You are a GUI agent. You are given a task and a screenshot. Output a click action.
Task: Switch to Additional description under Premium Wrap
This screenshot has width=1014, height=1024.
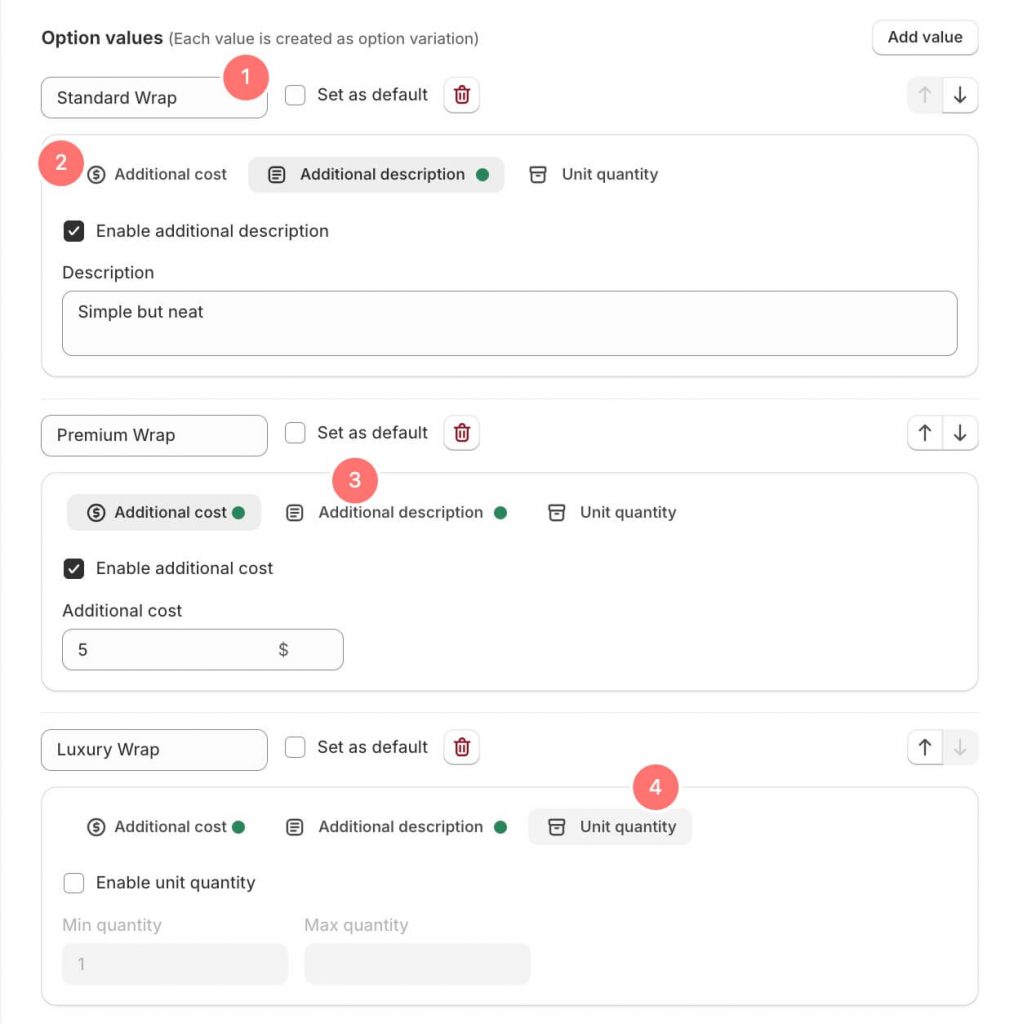click(396, 513)
